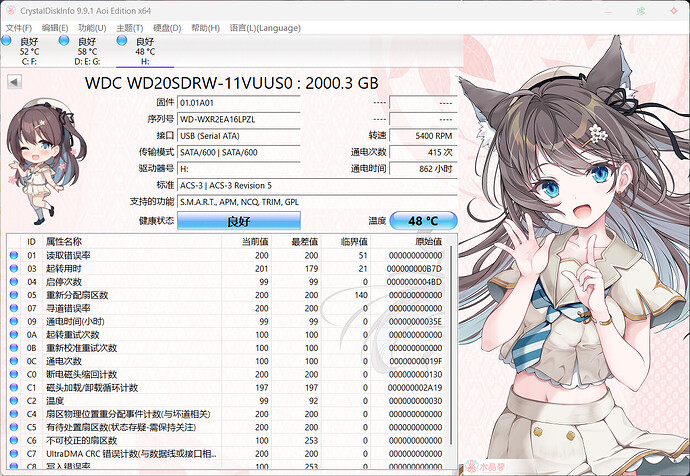Select the H: disk tab

click(x=145, y=51)
